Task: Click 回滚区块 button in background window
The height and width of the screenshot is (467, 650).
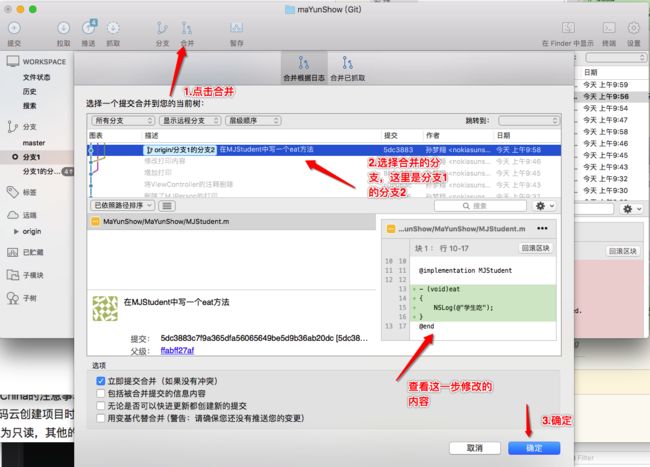Action: coord(623,251)
